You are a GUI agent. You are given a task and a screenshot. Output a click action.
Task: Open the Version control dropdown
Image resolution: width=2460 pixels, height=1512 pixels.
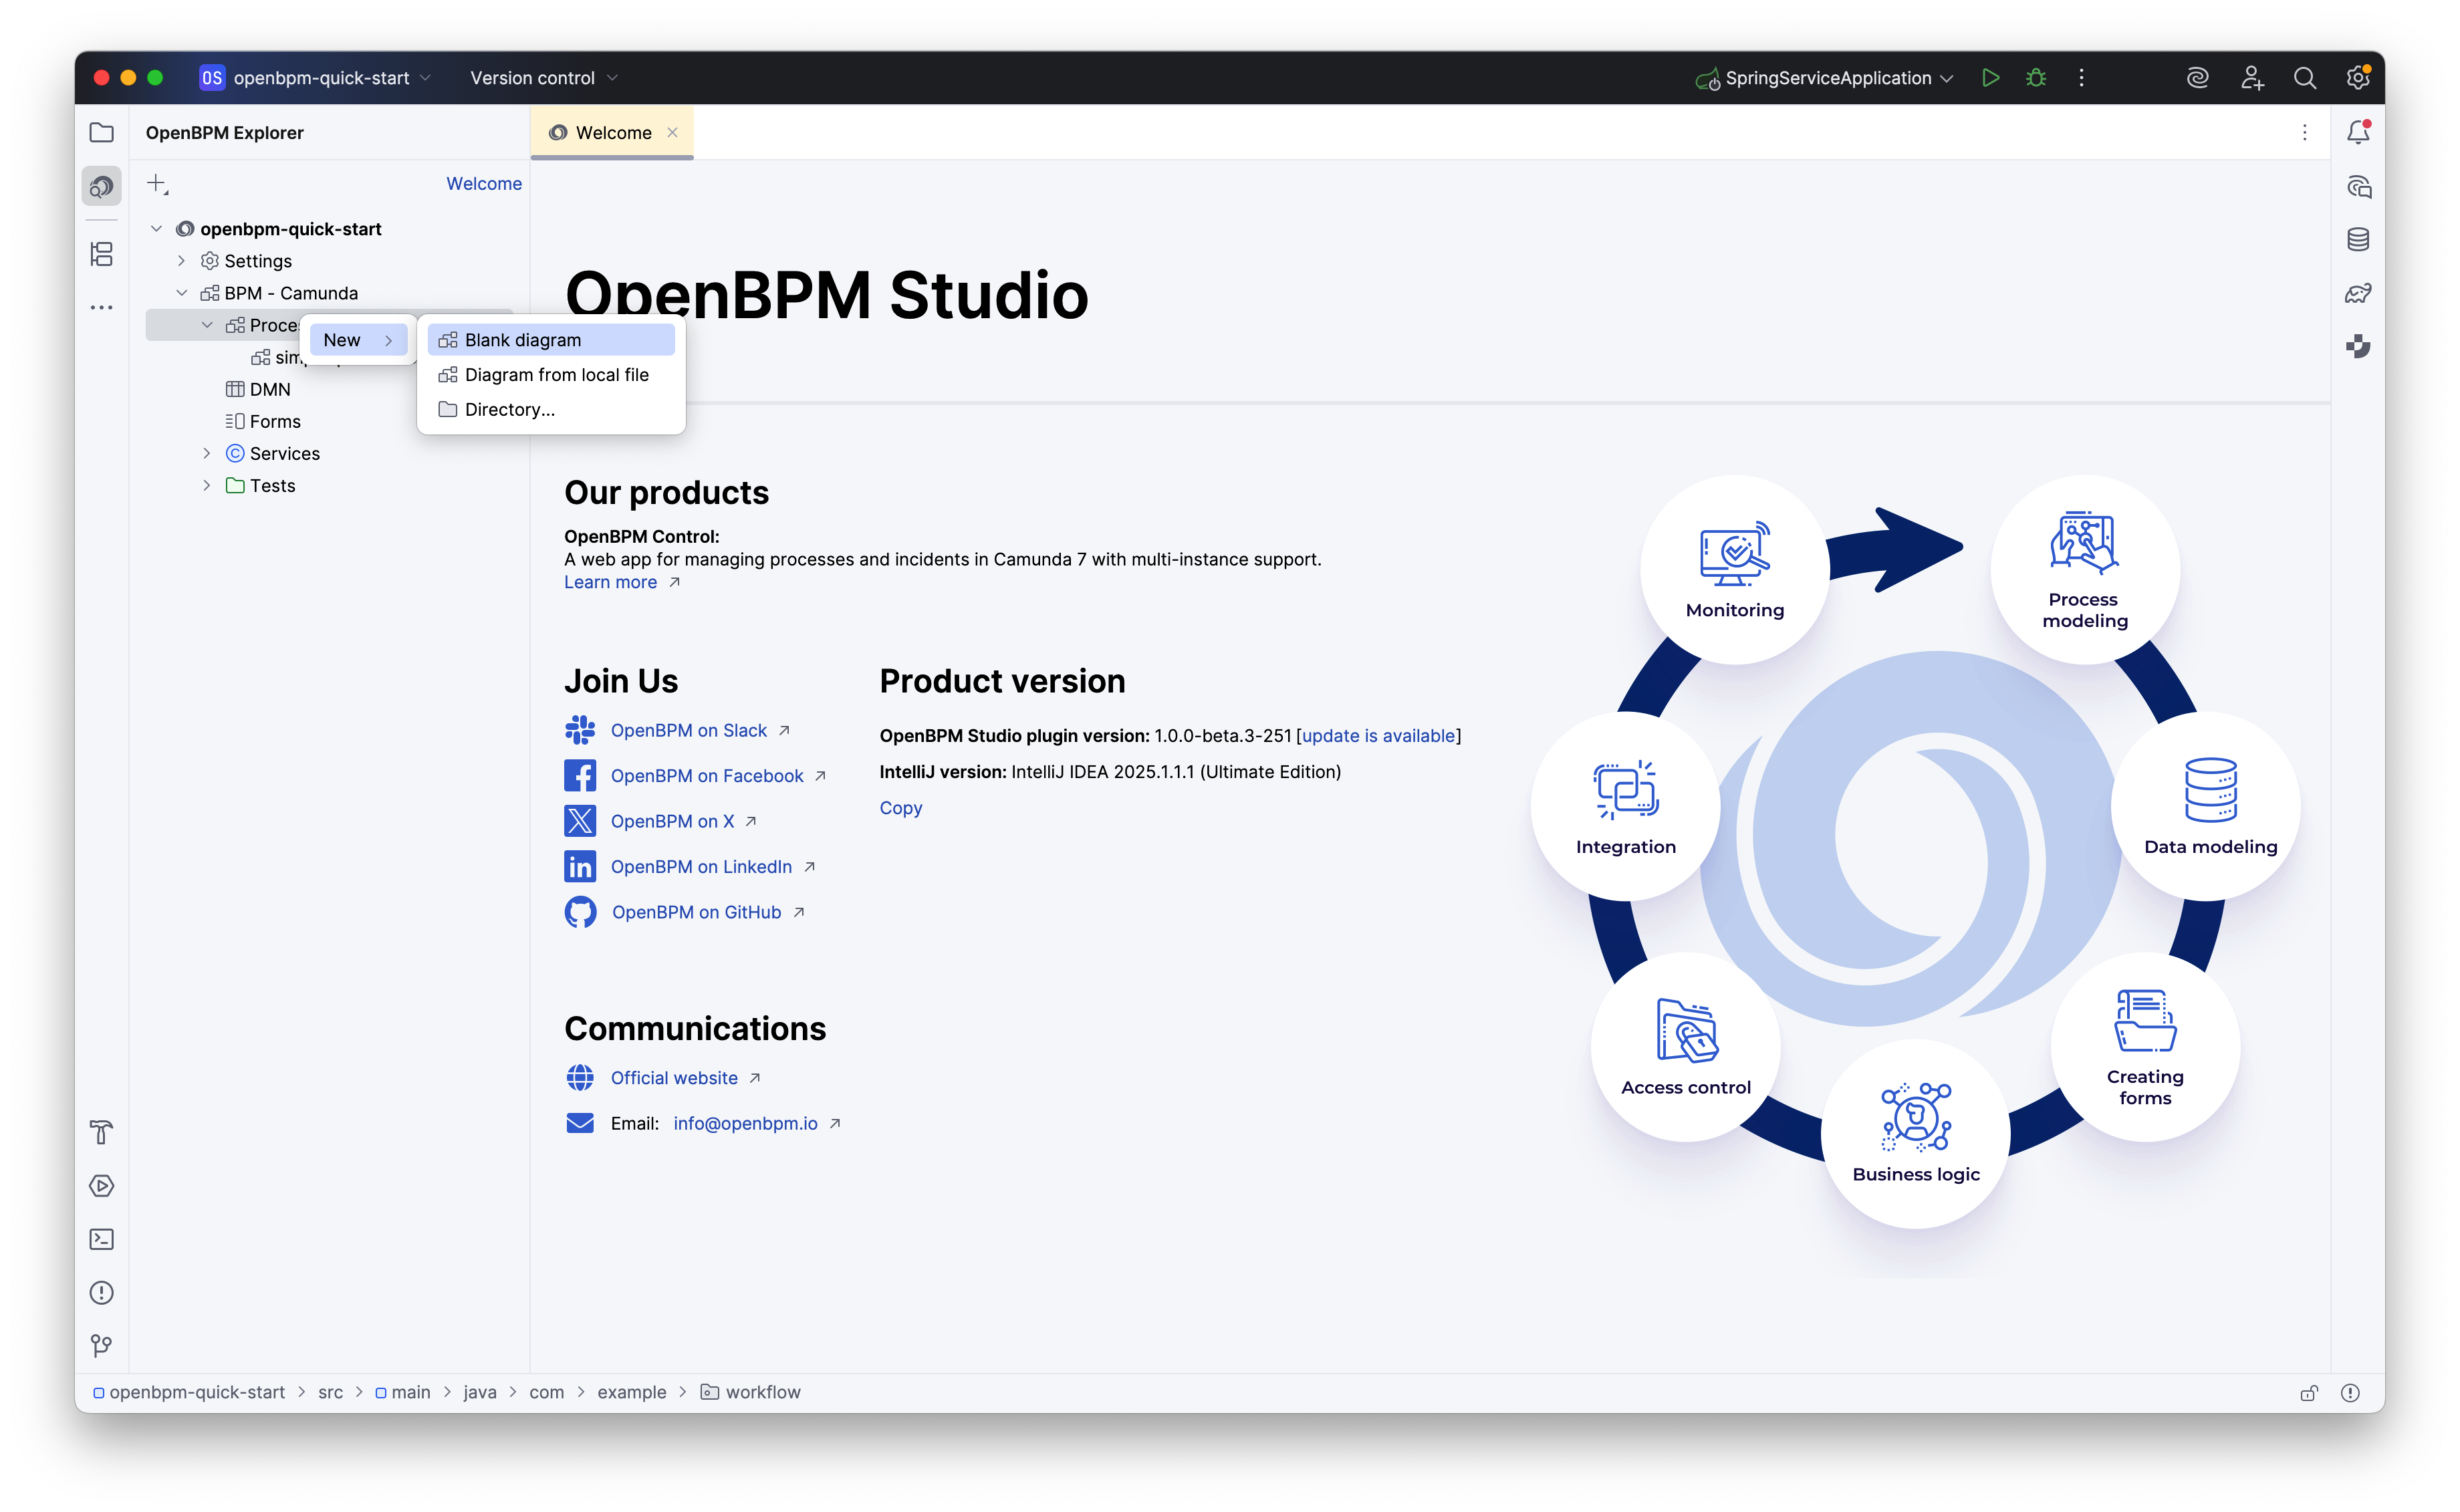(544, 78)
